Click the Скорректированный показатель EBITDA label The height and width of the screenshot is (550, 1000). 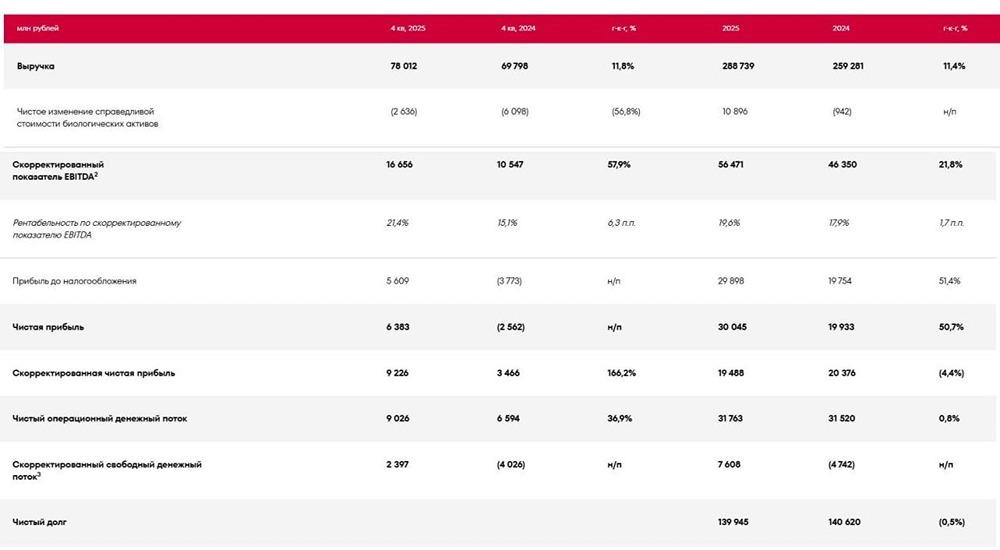click(x=58, y=171)
